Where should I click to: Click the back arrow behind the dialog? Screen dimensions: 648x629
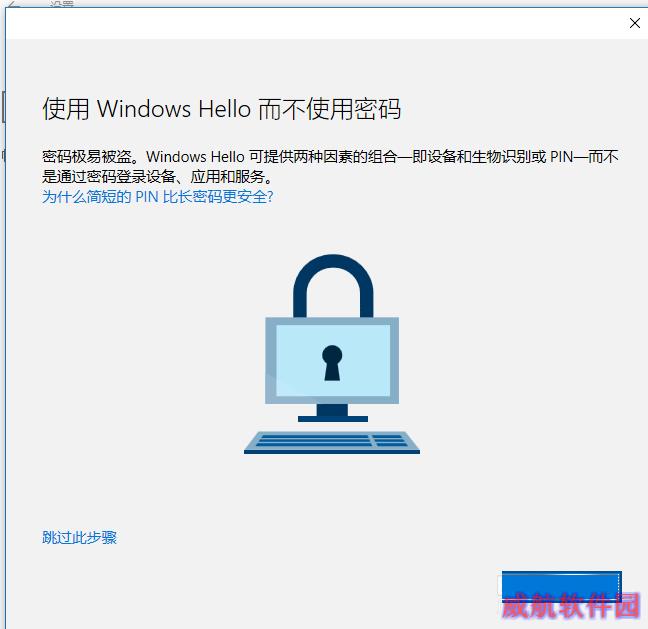14,3
